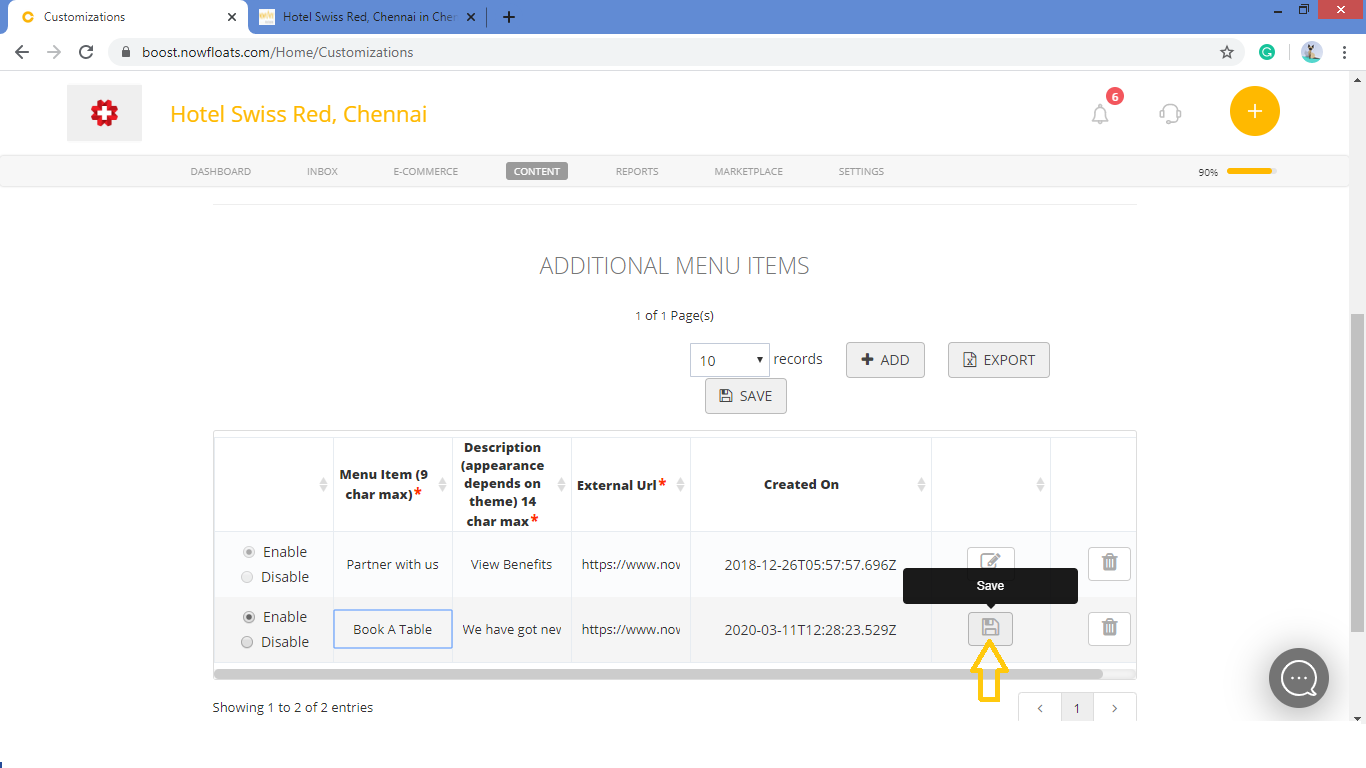This screenshot has height=768, width=1366.
Task: Open the Inbox menu
Action: click(x=322, y=171)
